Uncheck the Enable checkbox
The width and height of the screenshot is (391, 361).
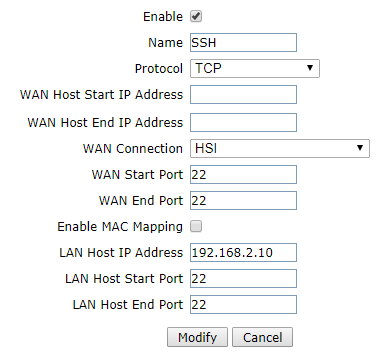[x=196, y=16]
